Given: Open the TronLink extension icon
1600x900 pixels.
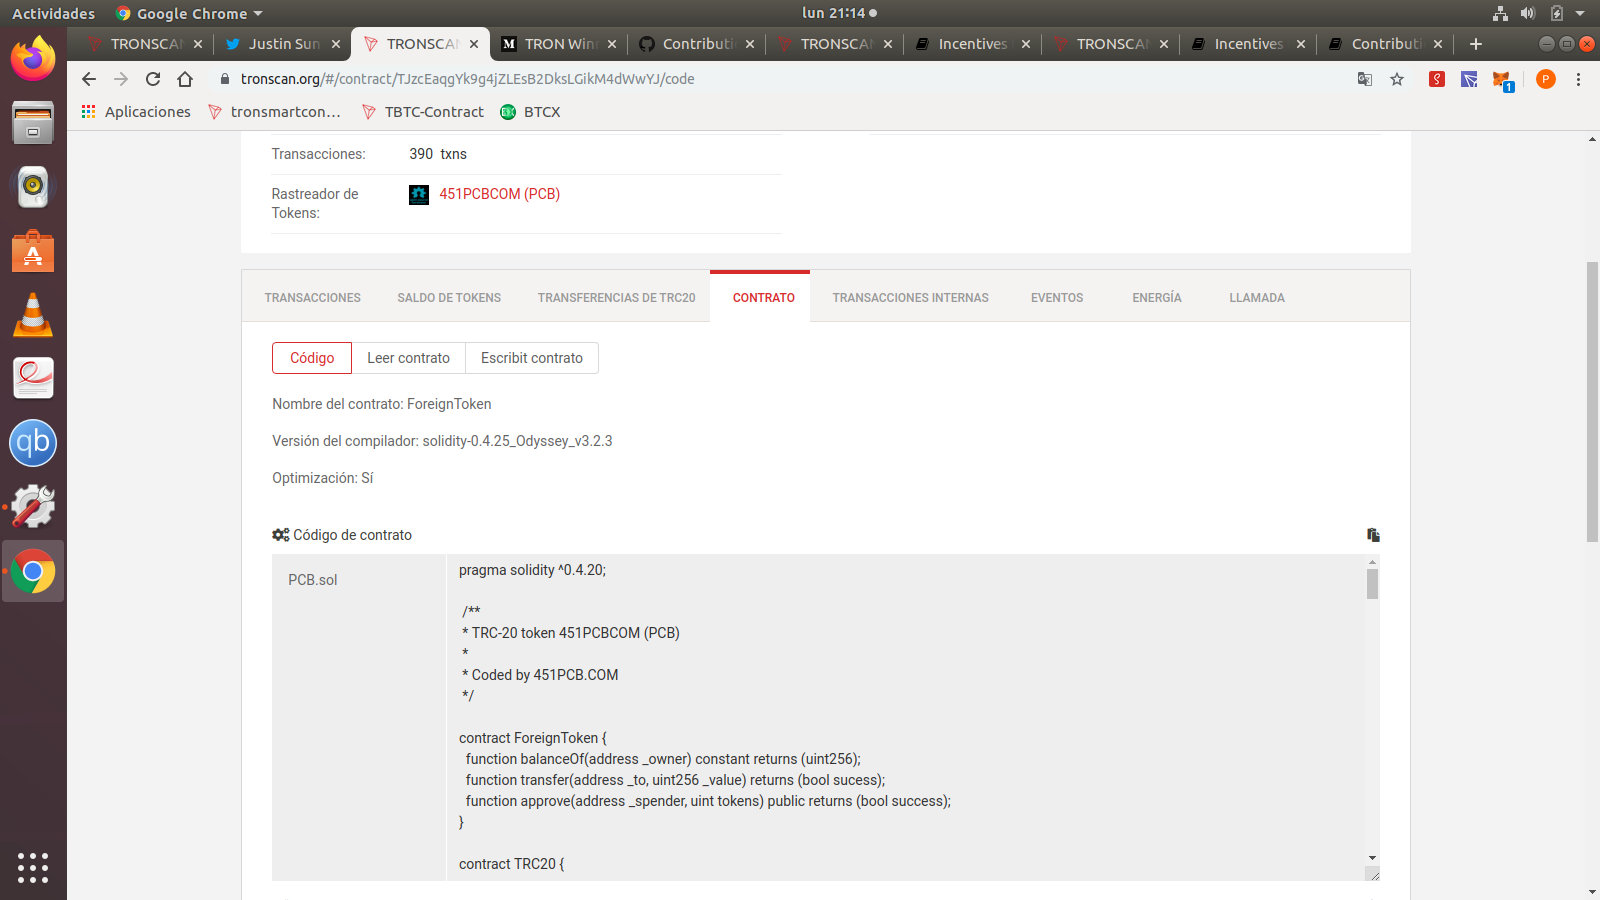Looking at the screenshot, I should (1468, 78).
